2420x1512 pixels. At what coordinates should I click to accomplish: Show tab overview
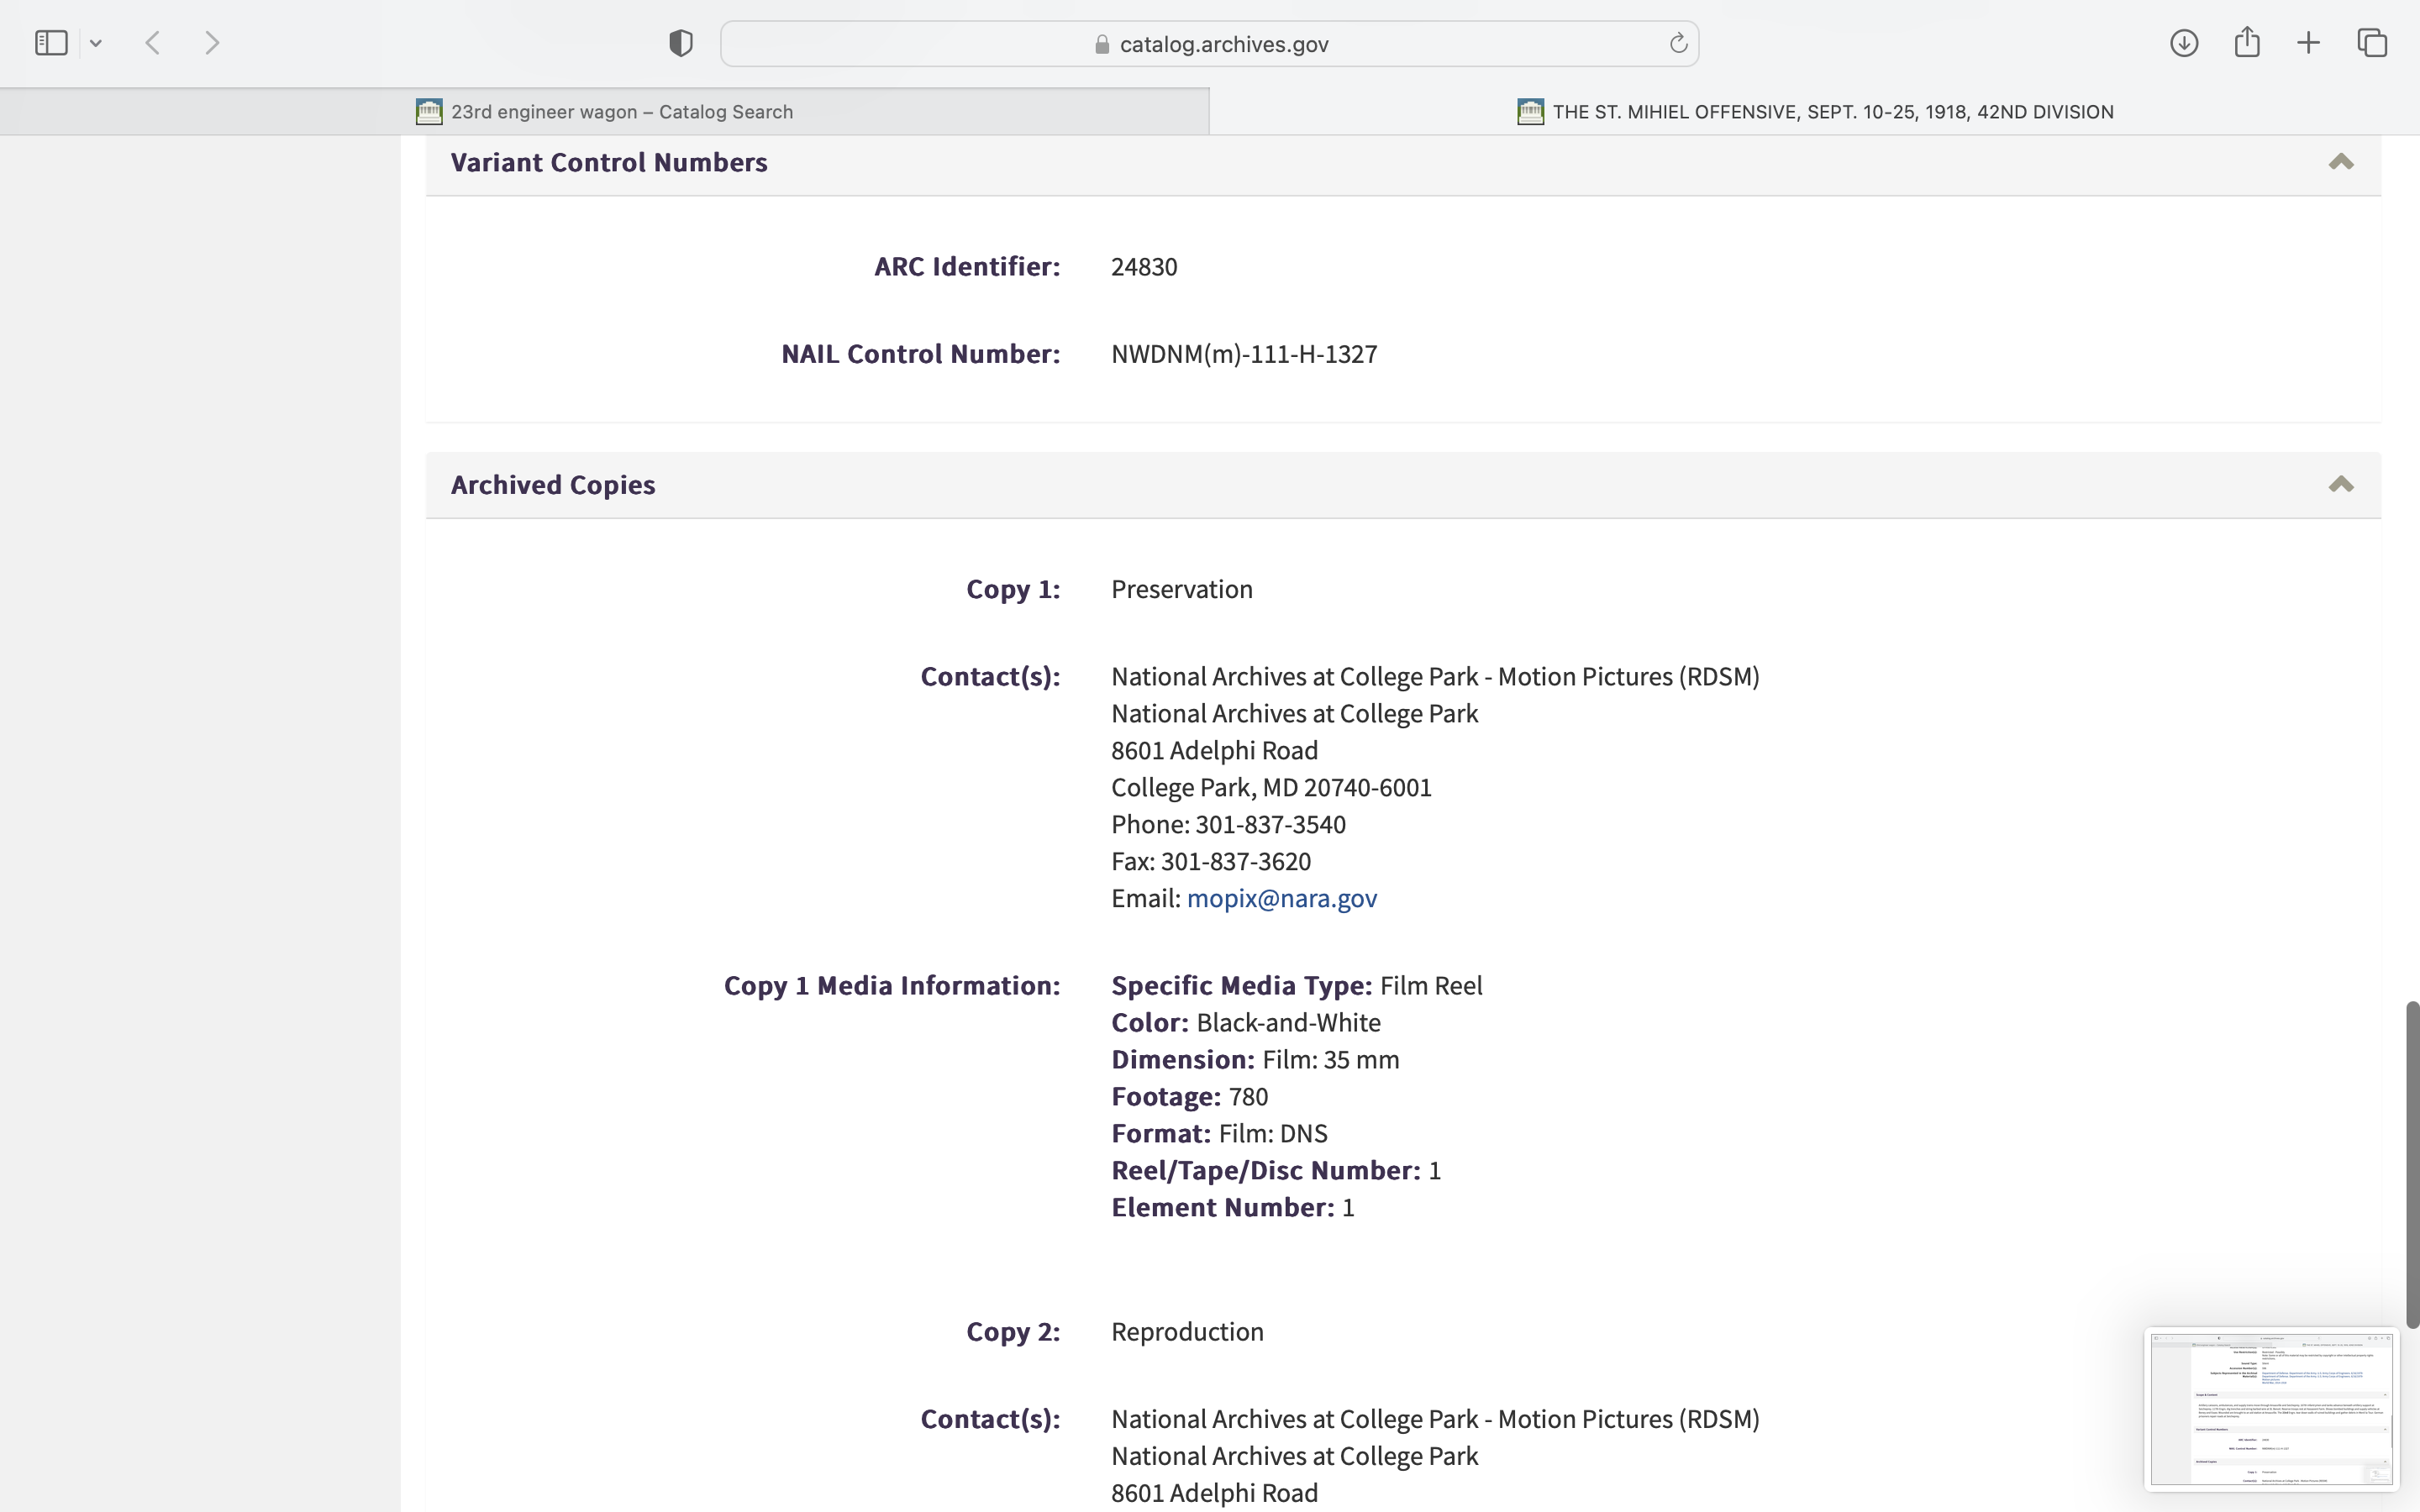pyautogui.click(x=2372, y=43)
